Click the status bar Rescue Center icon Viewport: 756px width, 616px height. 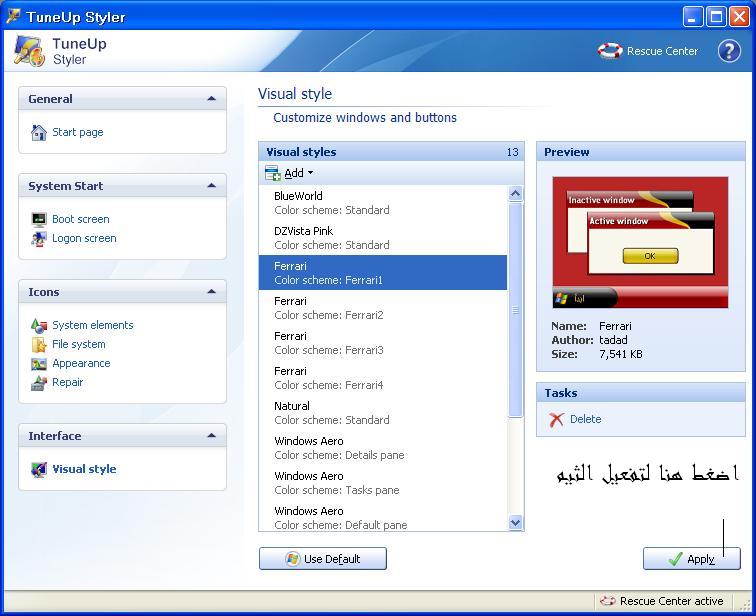pyautogui.click(x=608, y=601)
